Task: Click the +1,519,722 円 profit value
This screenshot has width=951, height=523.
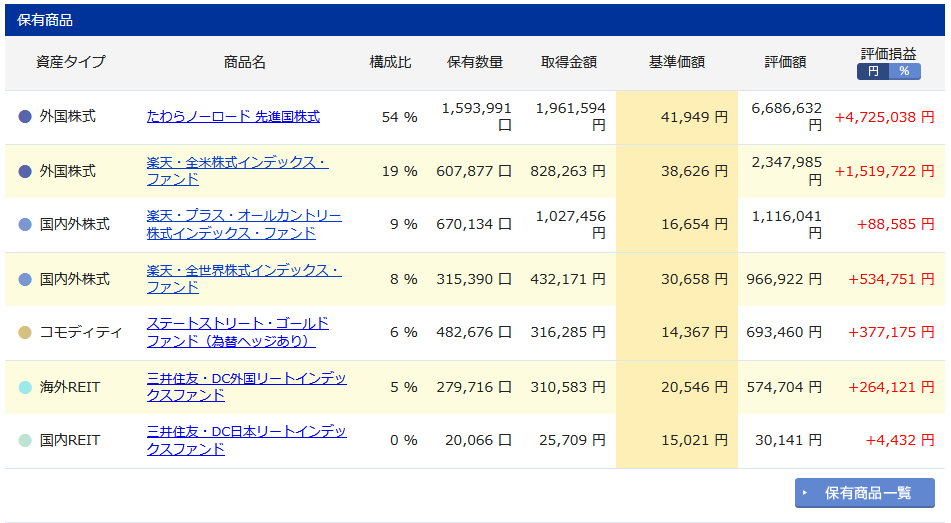Action: [884, 171]
